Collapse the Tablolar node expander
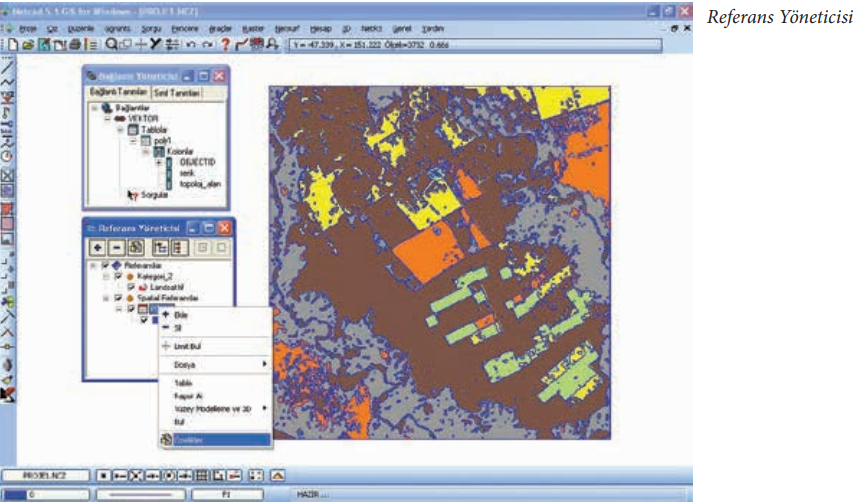Viewport: 863px width, 503px height. [120, 129]
